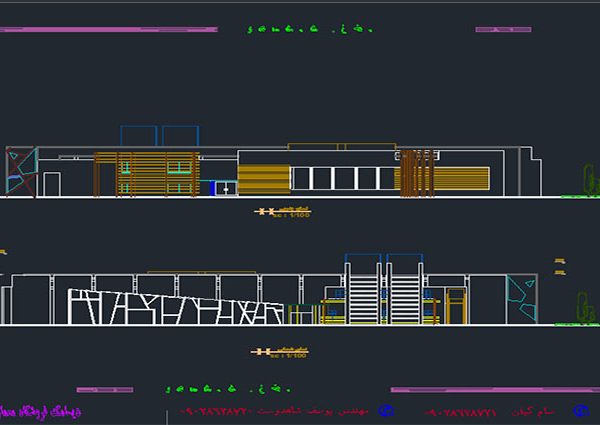Viewport: 600px width, 425px height.
Task: Select the brown vertical slats on upper elevation
Action: point(411,171)
